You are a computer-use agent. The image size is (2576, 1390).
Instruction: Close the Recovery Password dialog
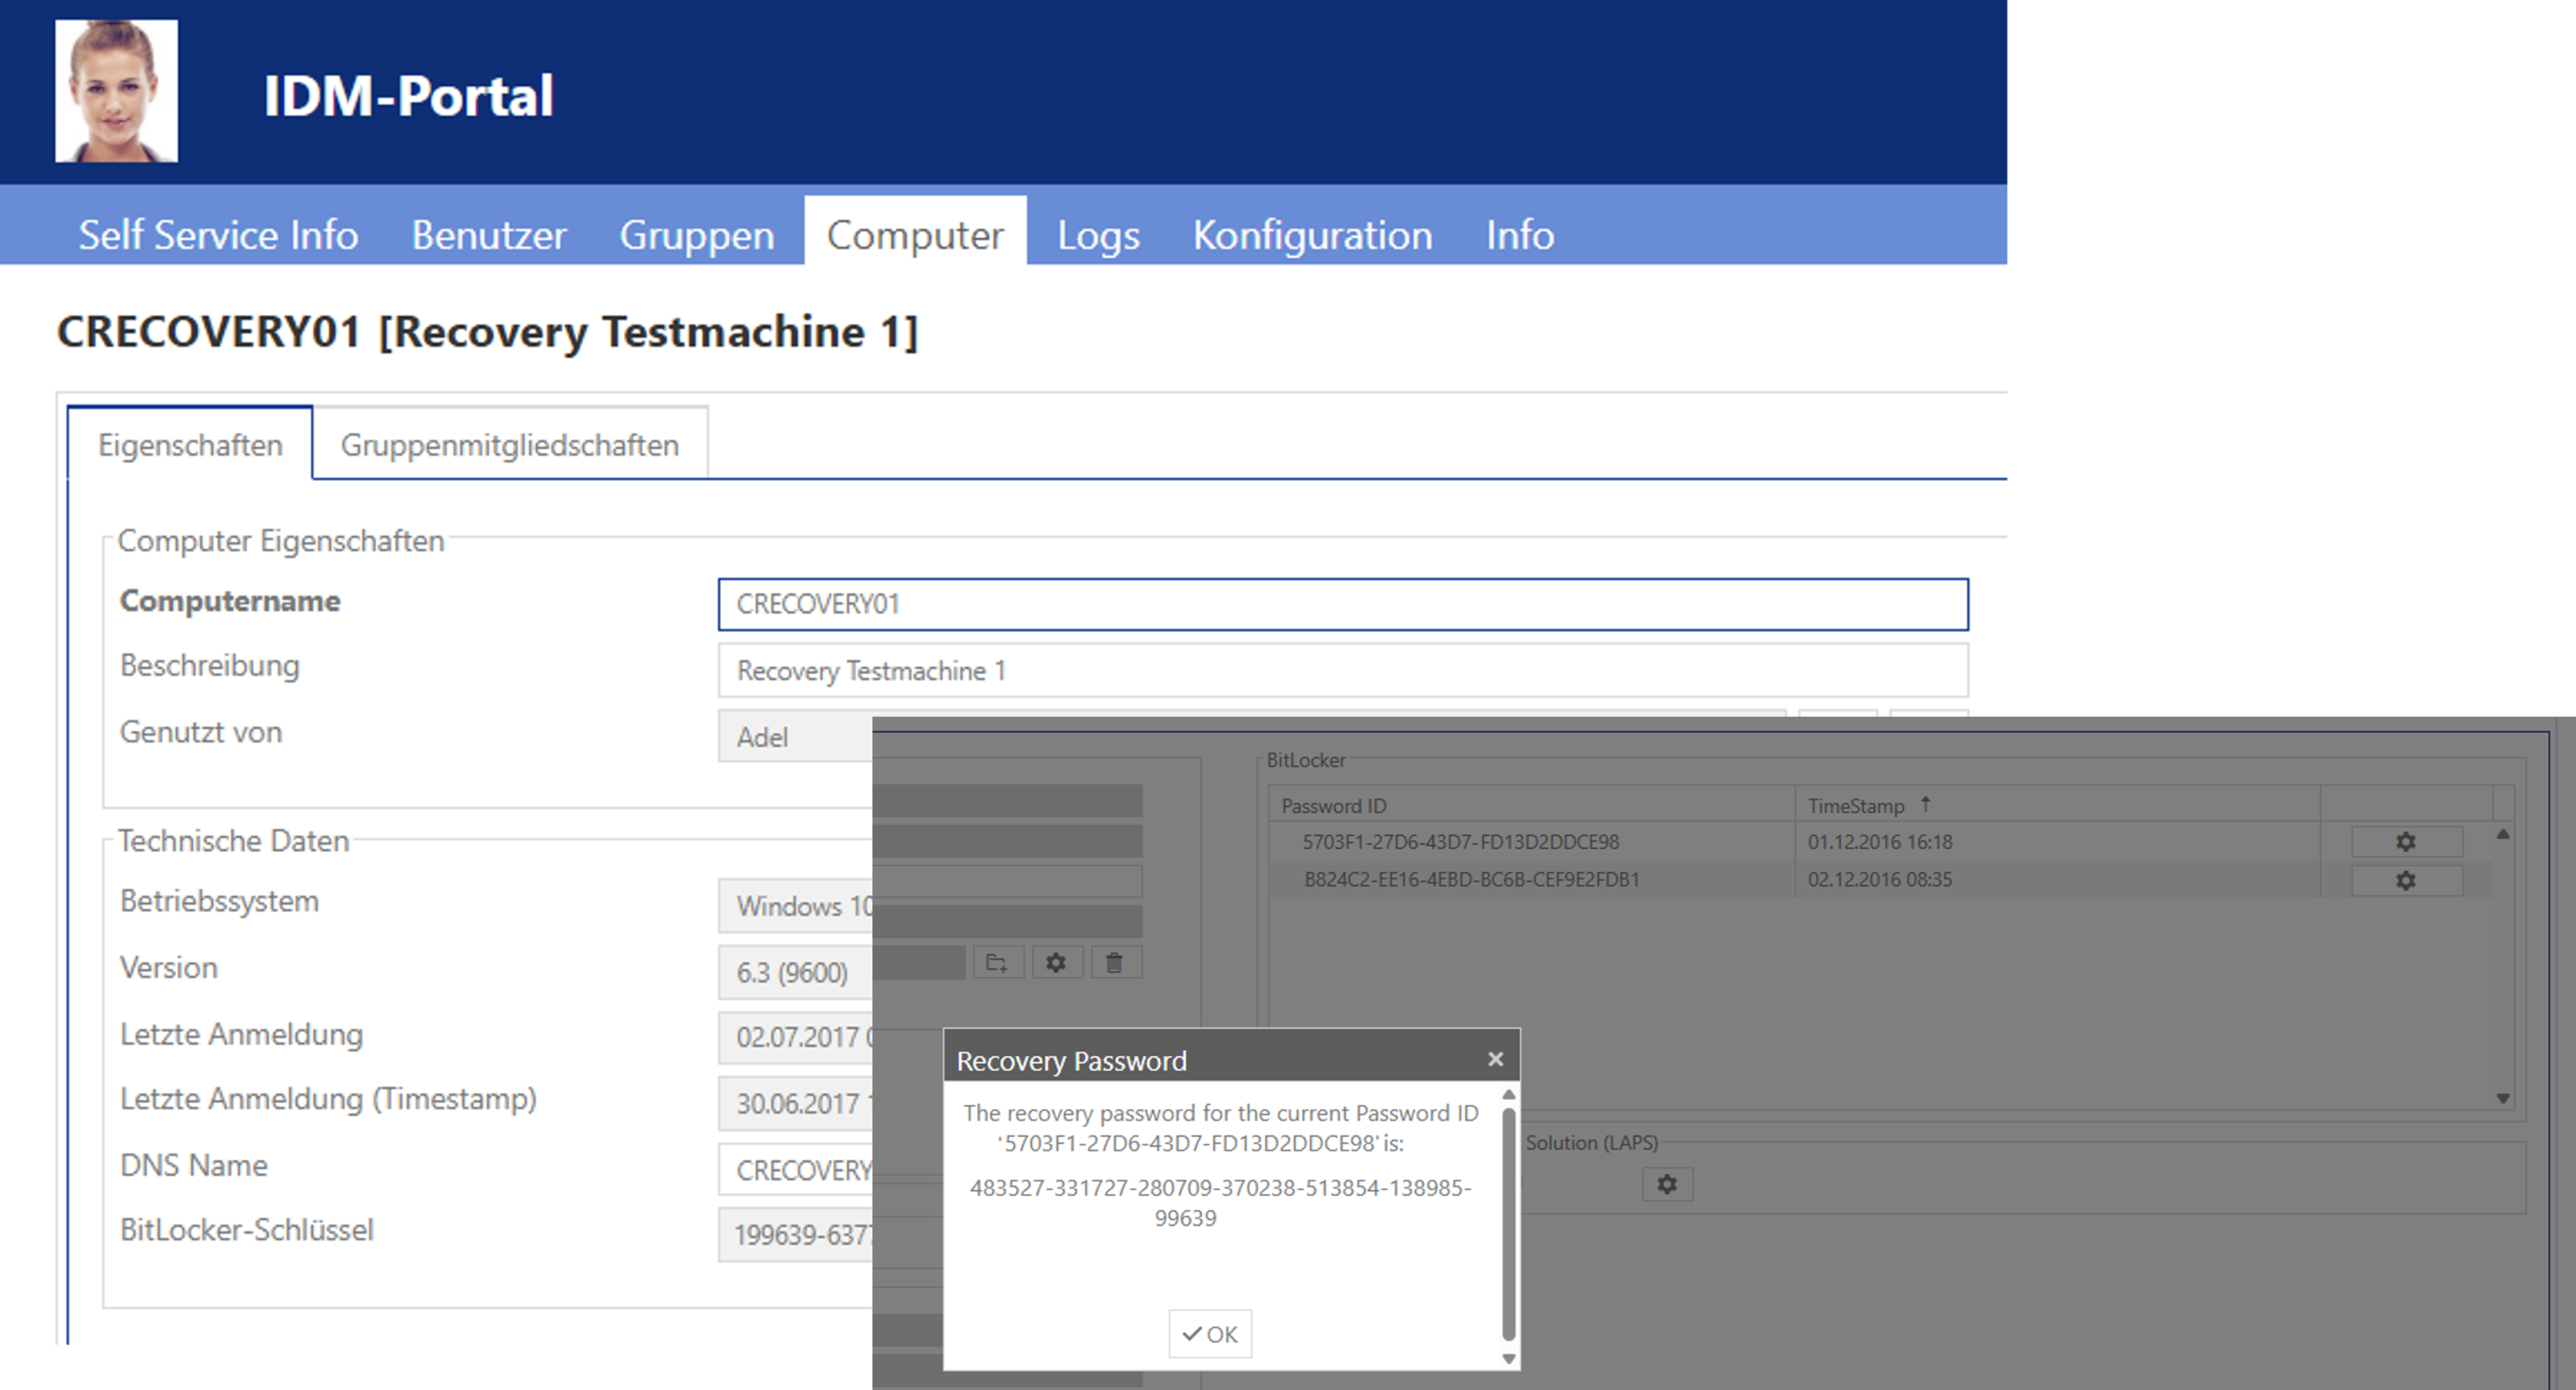point(1496,1058)
